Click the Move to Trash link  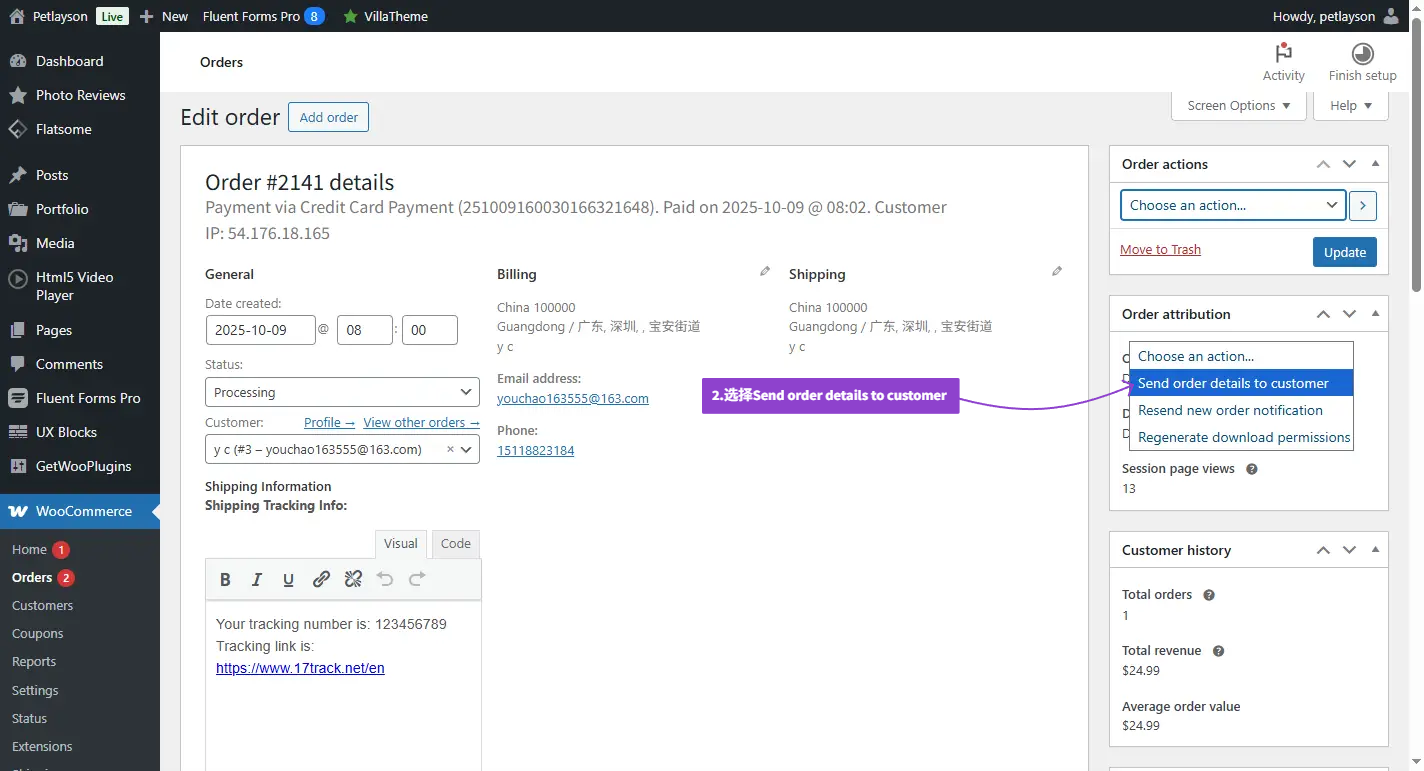click(x=1160, y=250)
